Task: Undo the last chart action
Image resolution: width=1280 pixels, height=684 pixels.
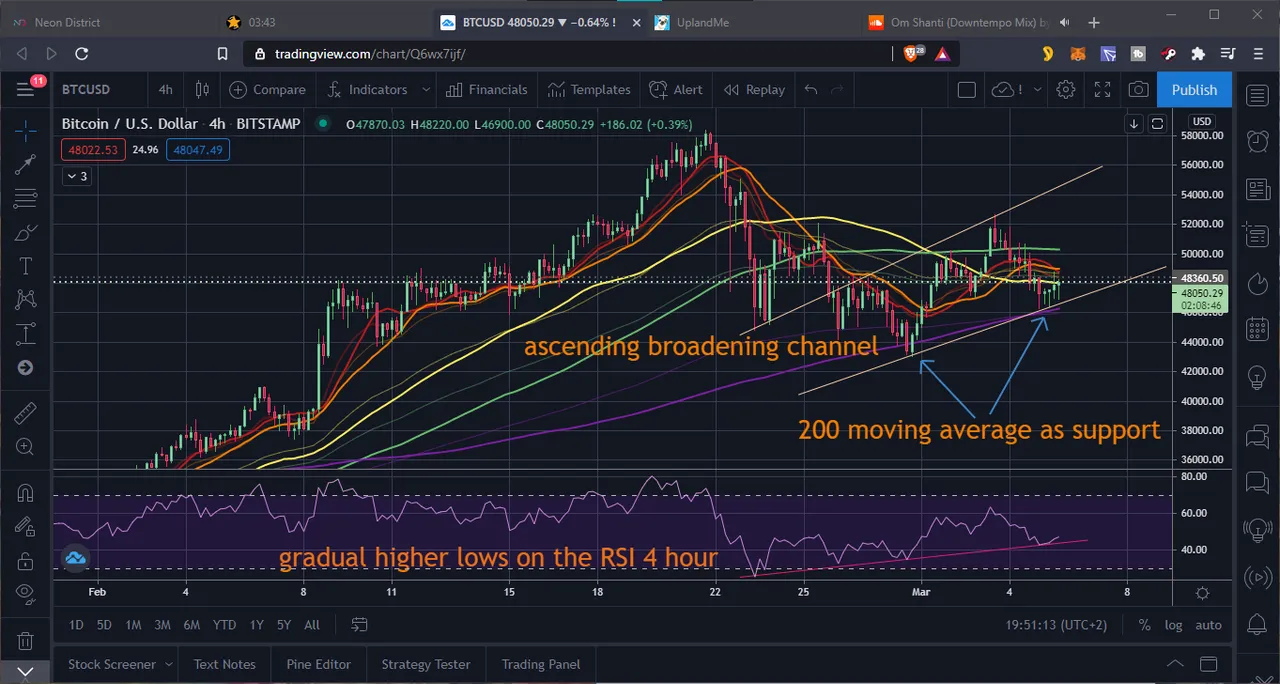Action: [x=811, y=90]
